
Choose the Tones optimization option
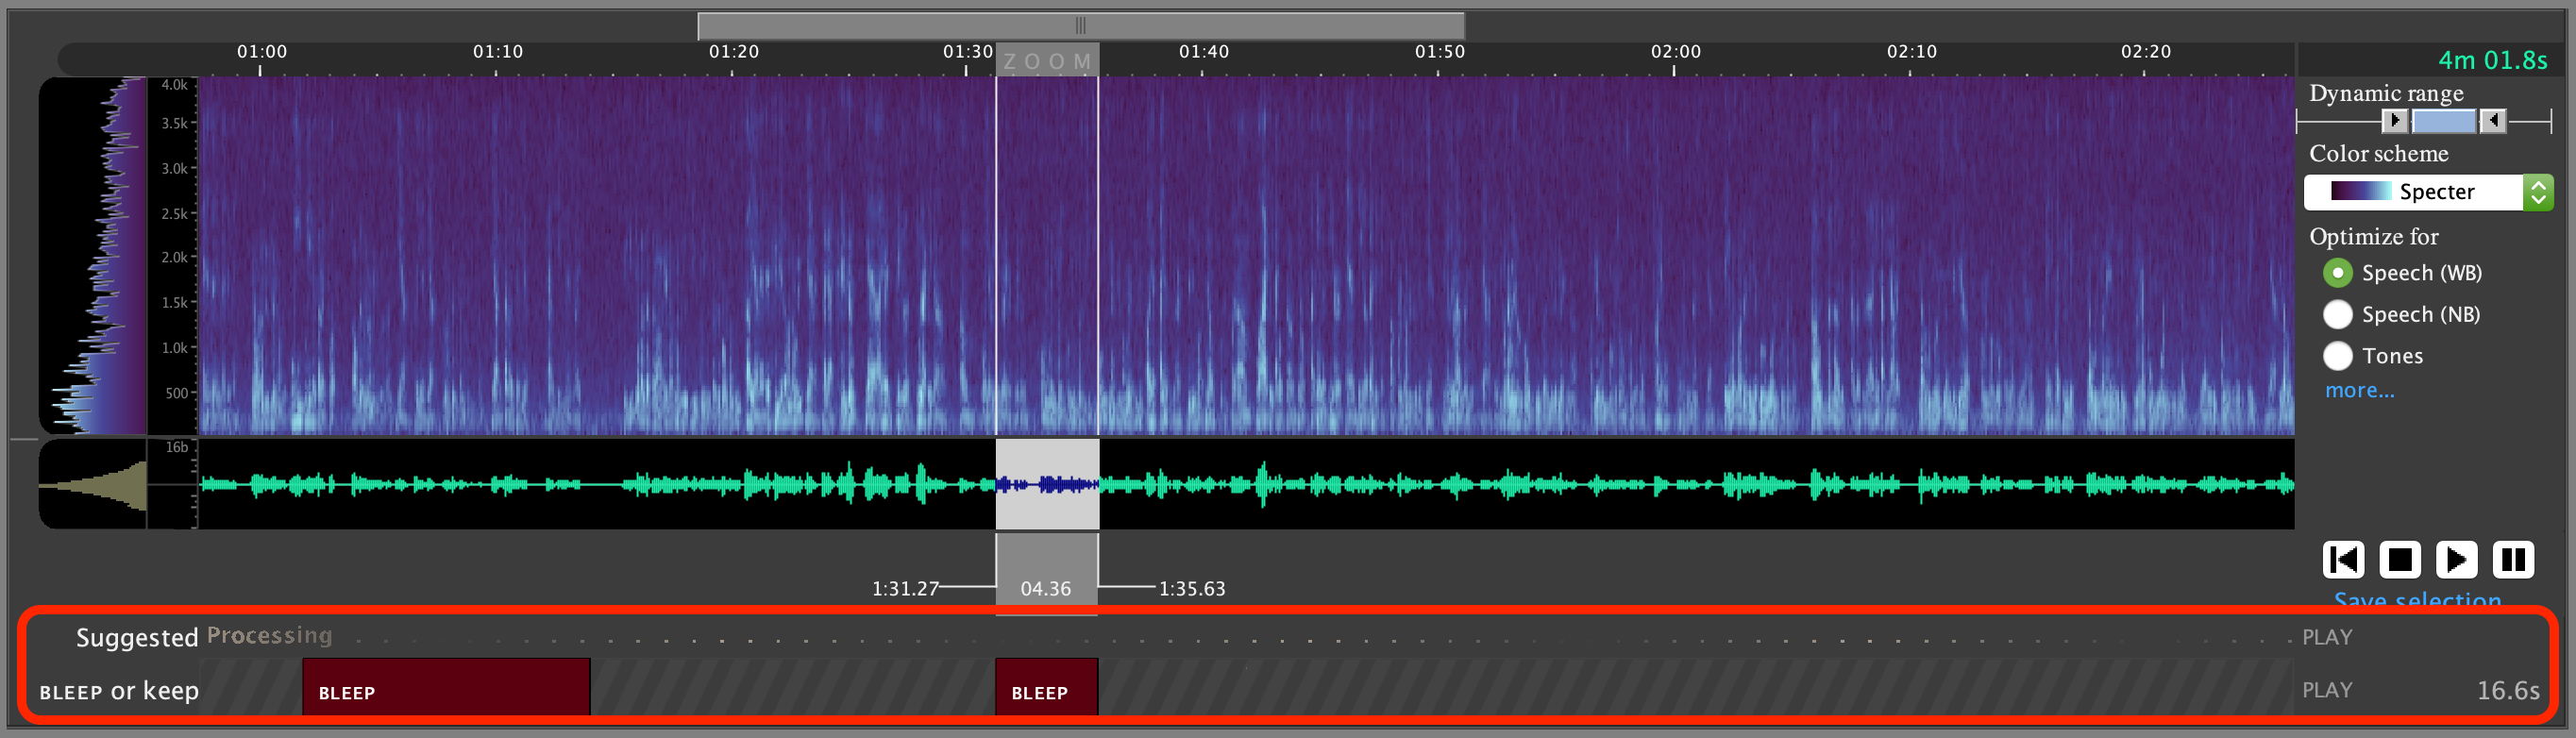point(2337,355)
